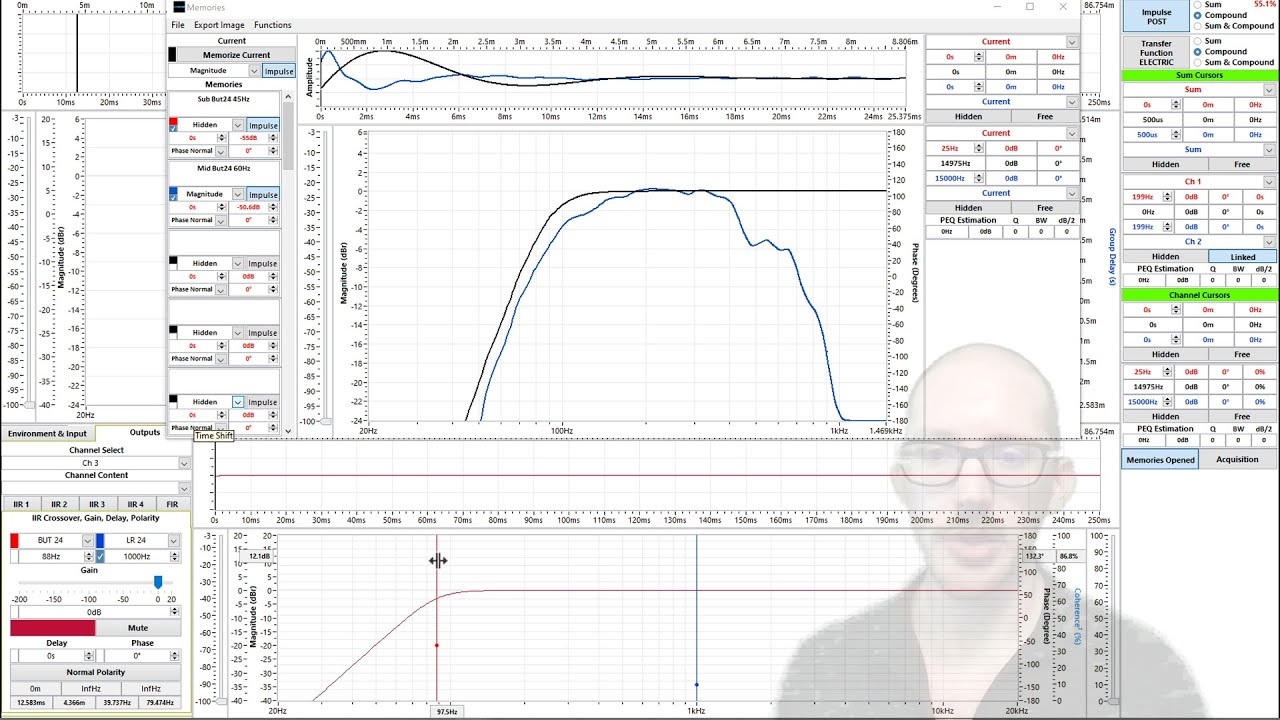Screen dimensions: 1280x720
Task: Click the Ch 1 red 199Hz stepper
Action: click(1166, 197)
